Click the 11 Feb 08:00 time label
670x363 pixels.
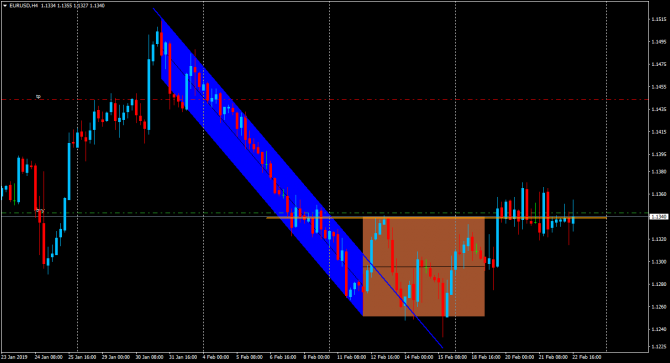[350, 357]
